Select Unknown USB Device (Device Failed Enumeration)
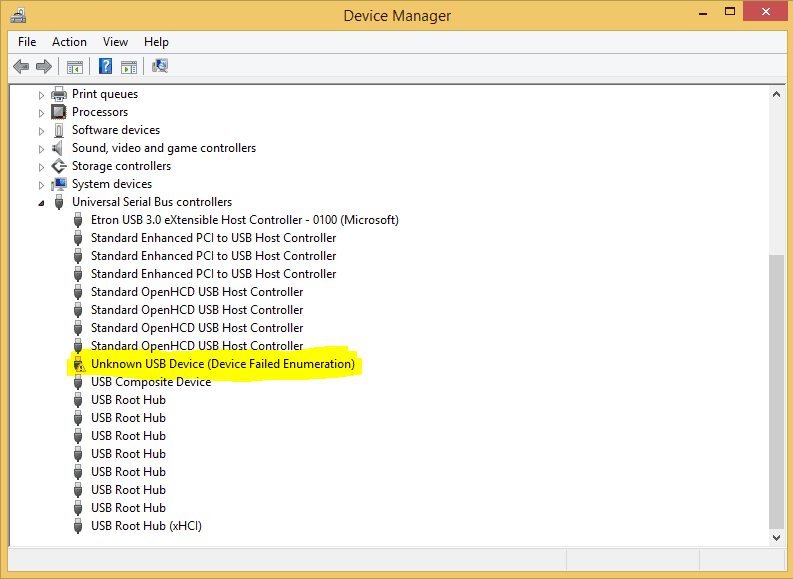This screenshot has height=579, width=793. pyautogui.click(x=223, y=364)
